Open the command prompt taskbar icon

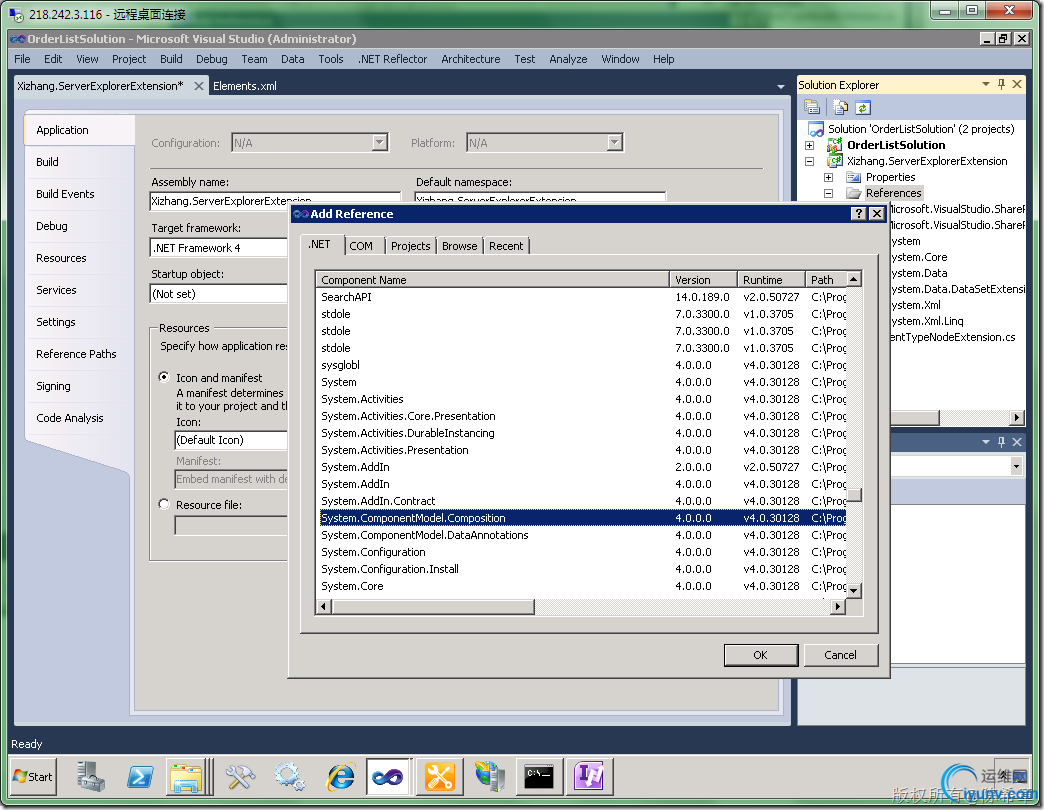pos(539,776)
